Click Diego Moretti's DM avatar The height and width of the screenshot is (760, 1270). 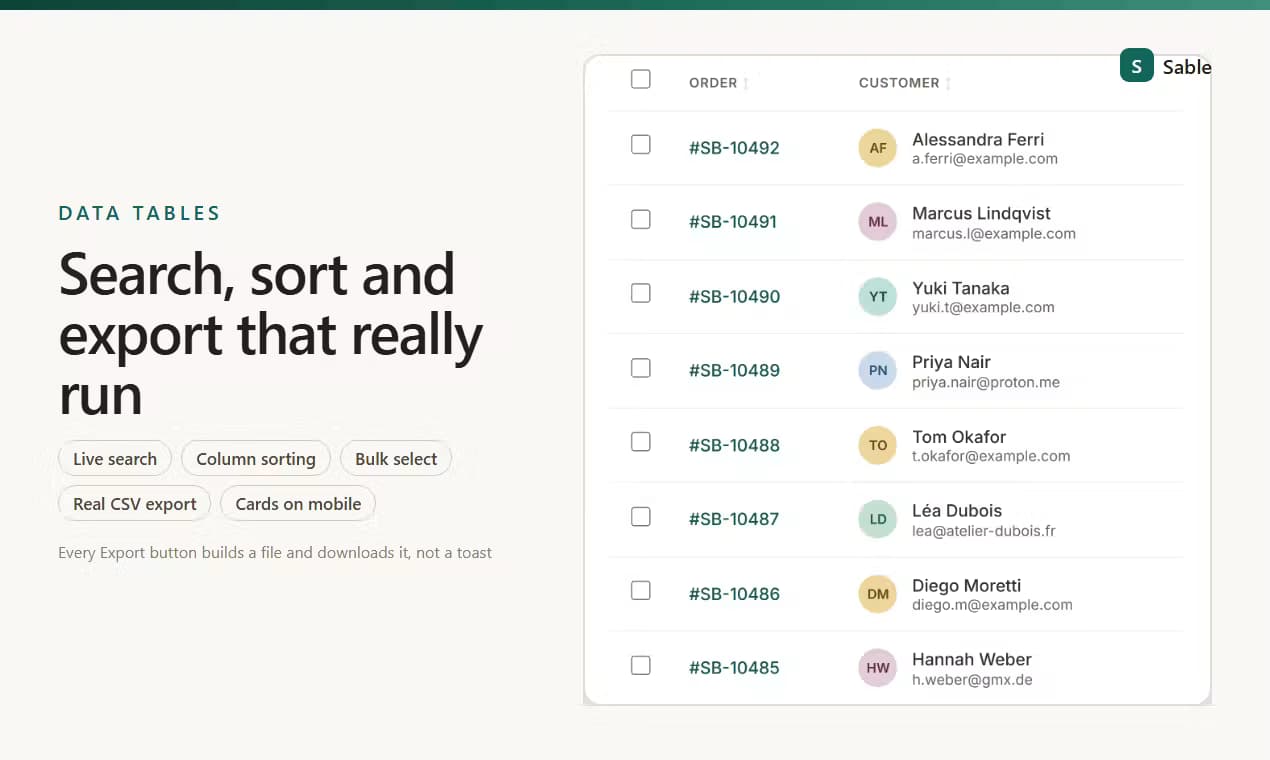(878, 594)
